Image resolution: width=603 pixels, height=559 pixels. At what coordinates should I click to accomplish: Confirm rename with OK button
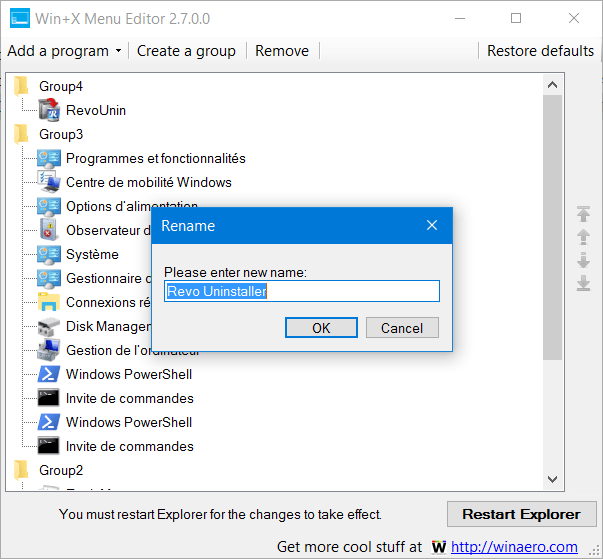coord(321,328)
